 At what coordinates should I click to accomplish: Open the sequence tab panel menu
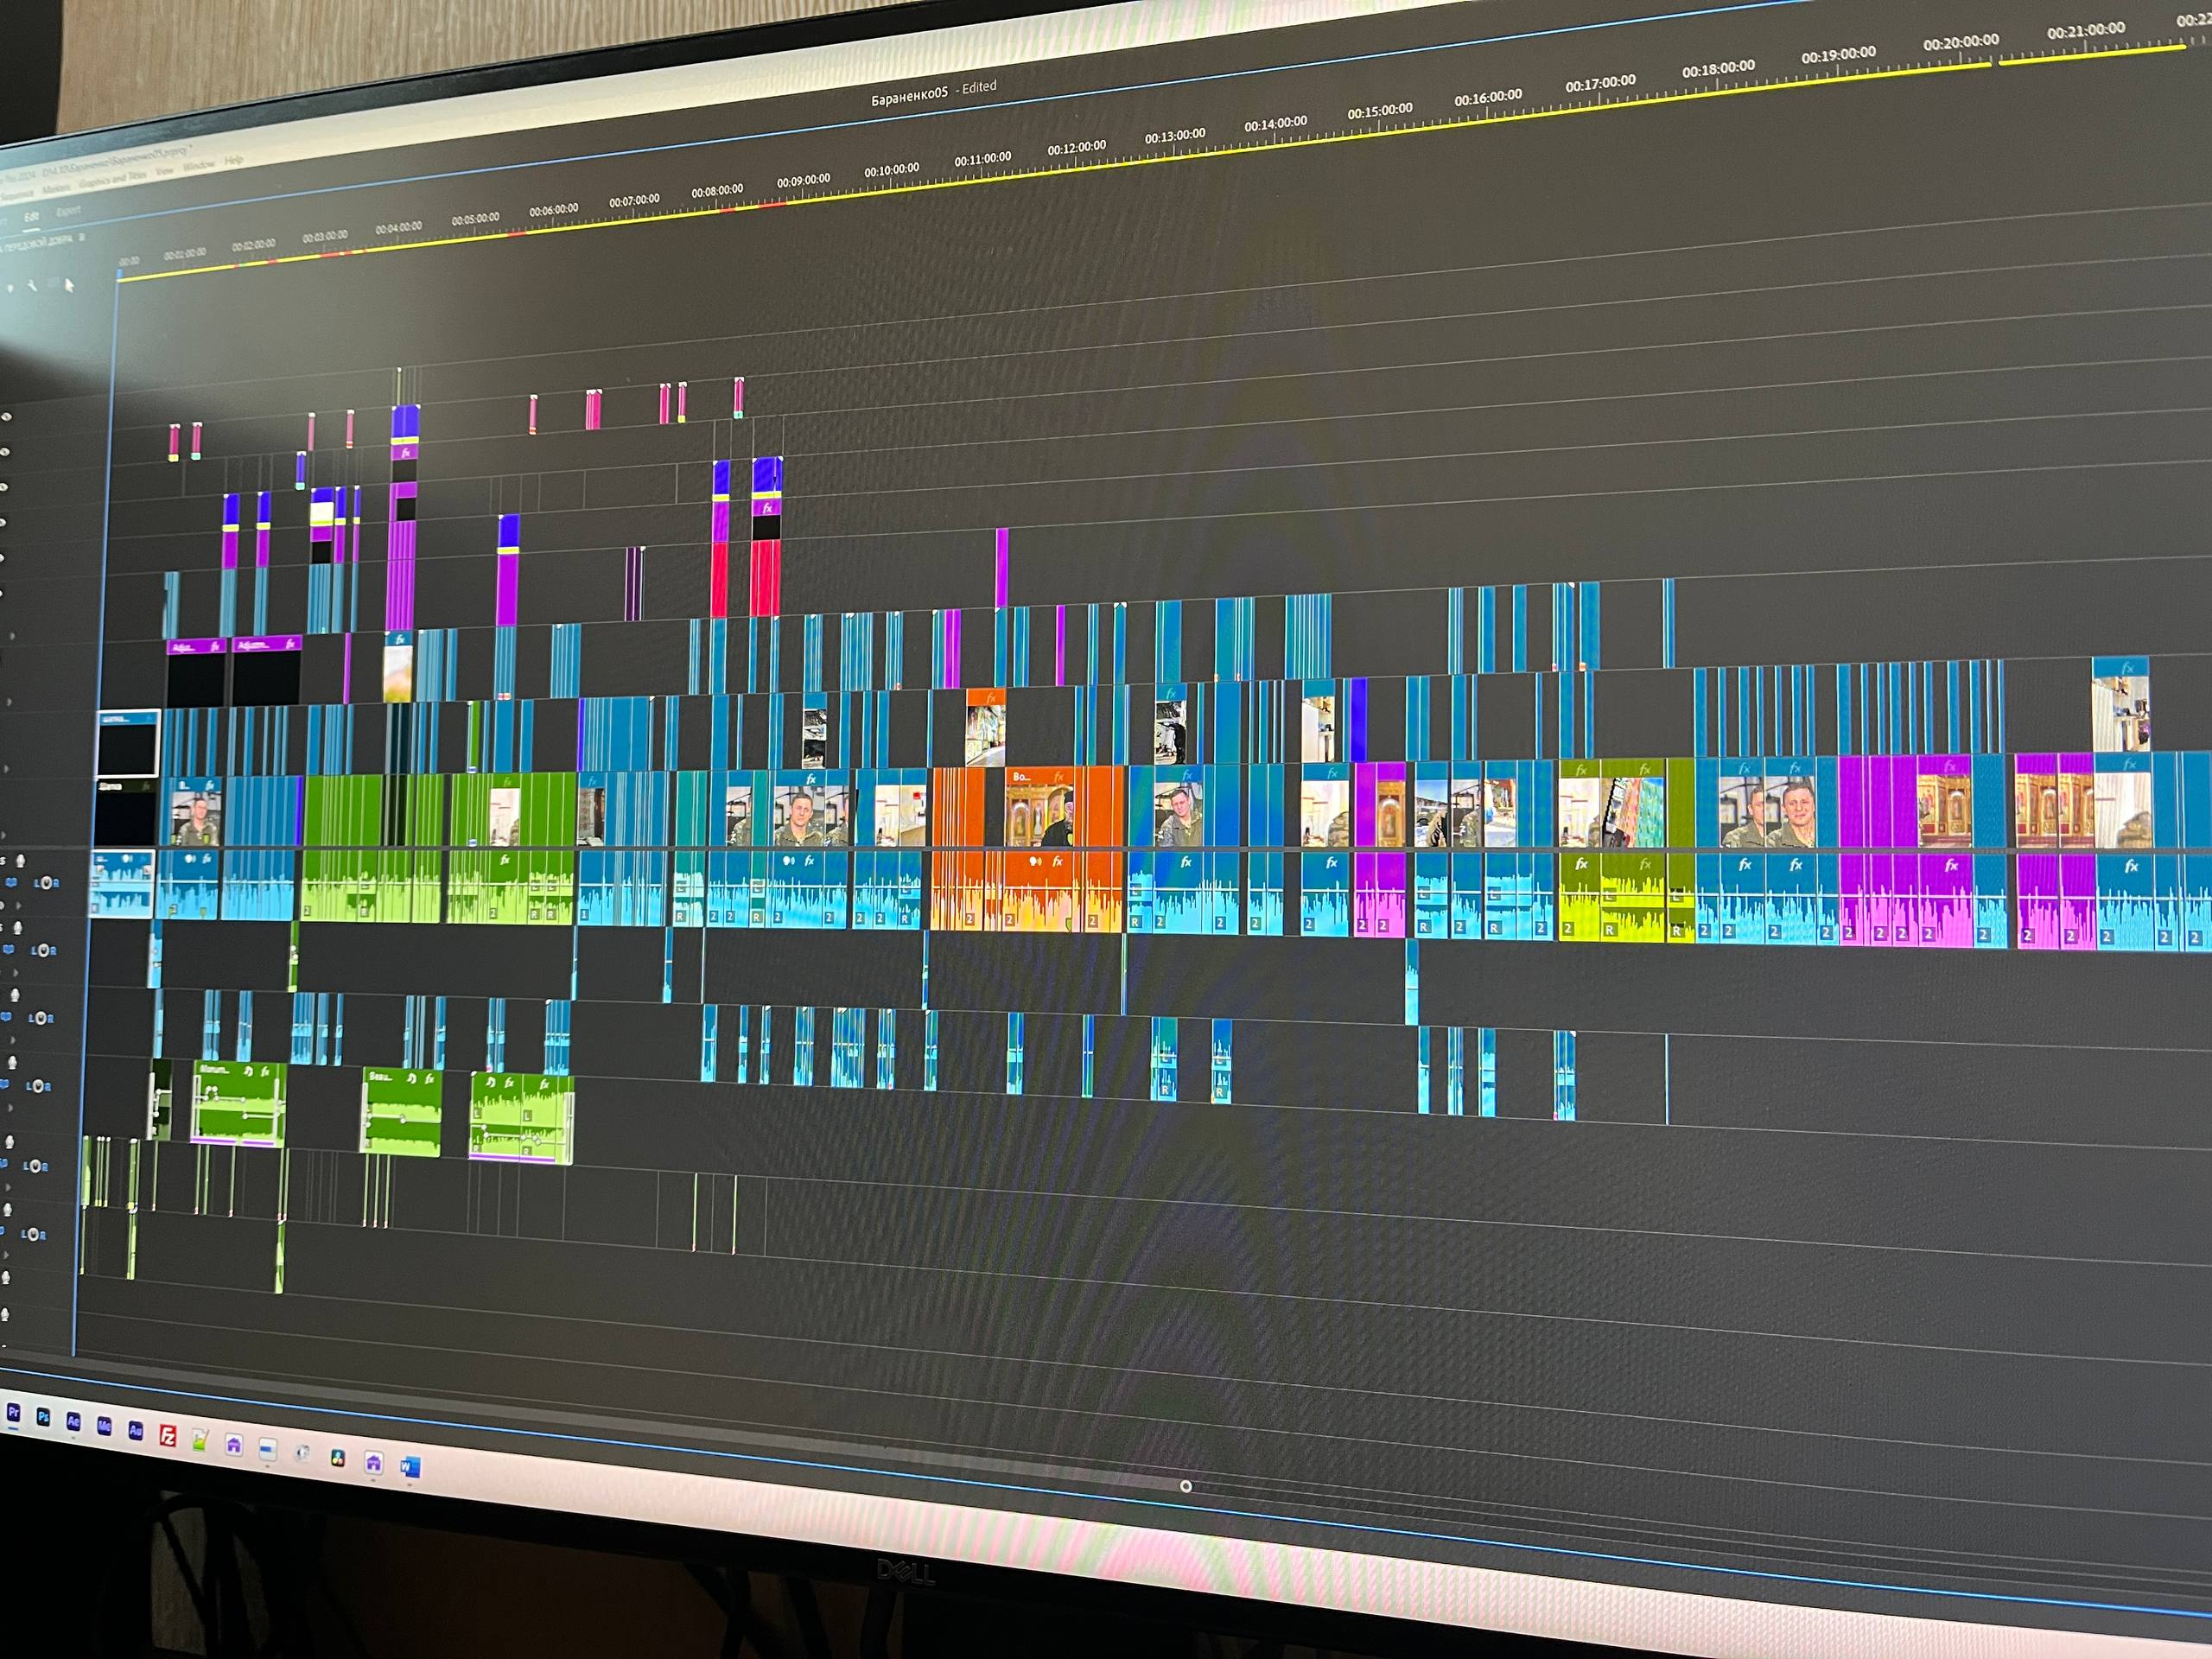click(81, 238)
